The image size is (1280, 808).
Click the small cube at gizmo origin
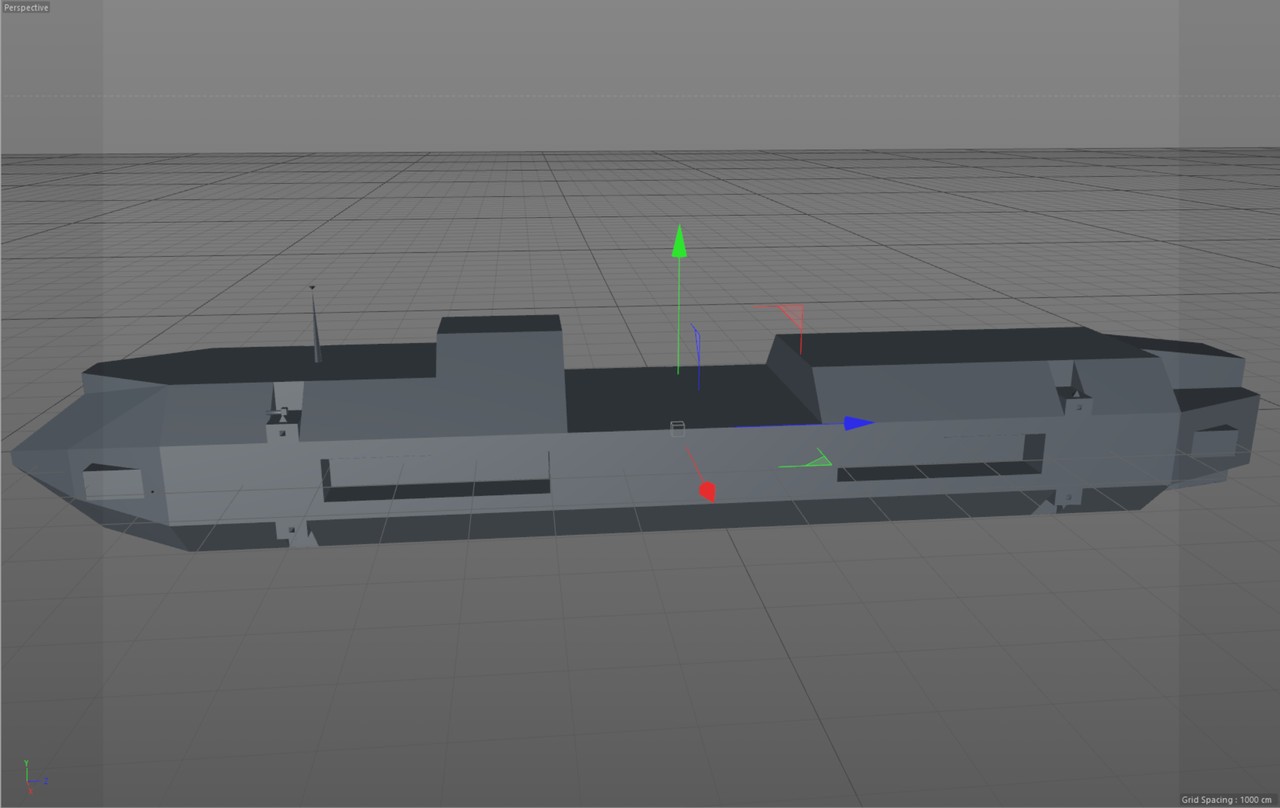677,429
